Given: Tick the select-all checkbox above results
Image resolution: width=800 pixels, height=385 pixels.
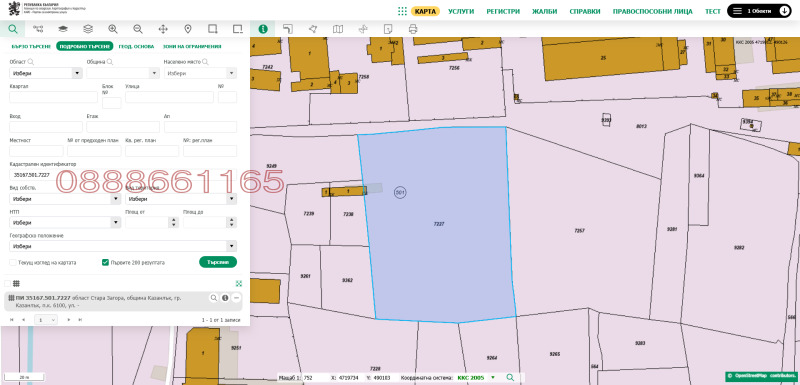Looking at the screenshot, I should click(7, 284).
